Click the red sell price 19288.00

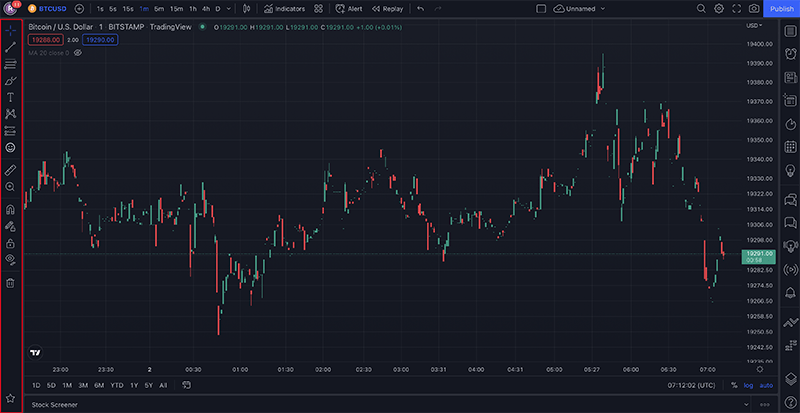[46, 40]
